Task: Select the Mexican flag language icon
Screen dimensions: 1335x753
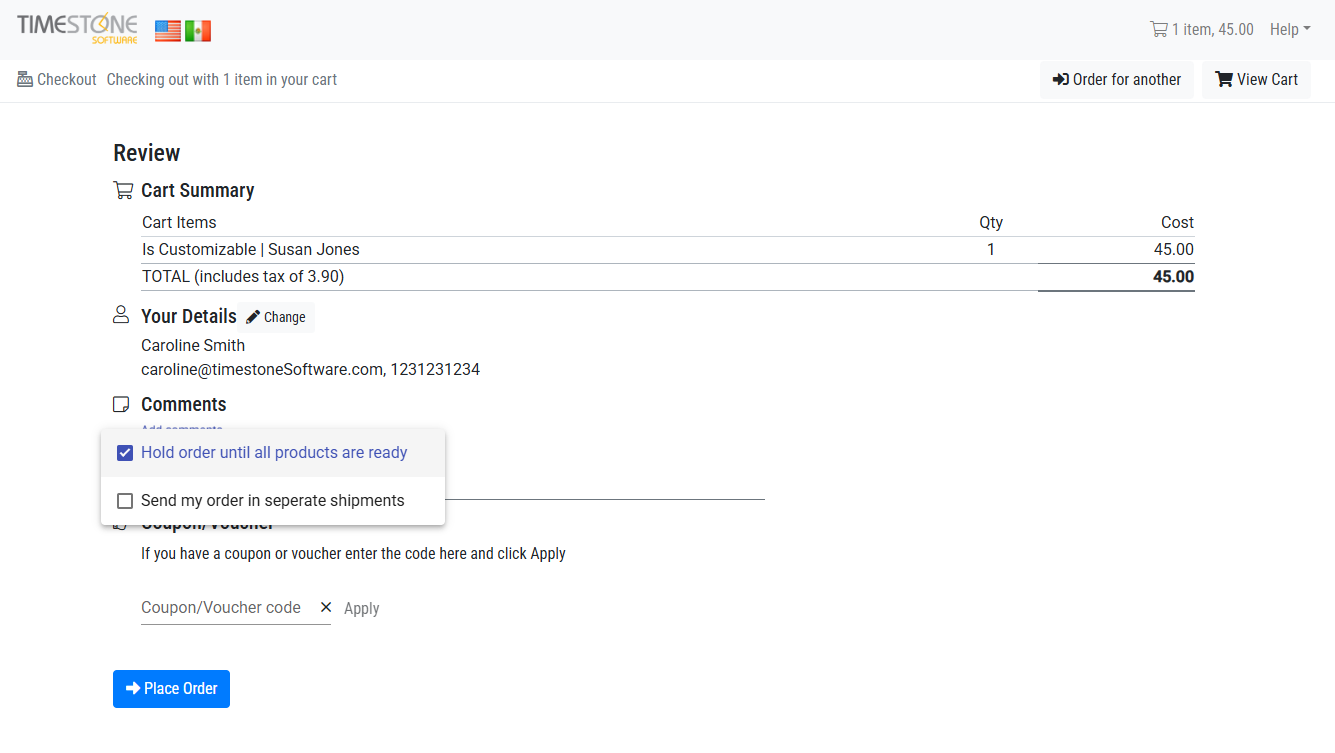Action: point(197,30)
